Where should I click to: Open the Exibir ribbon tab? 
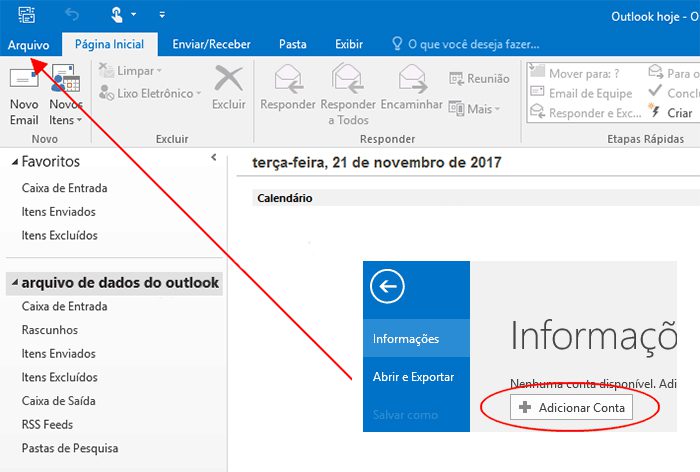point(349,44)
